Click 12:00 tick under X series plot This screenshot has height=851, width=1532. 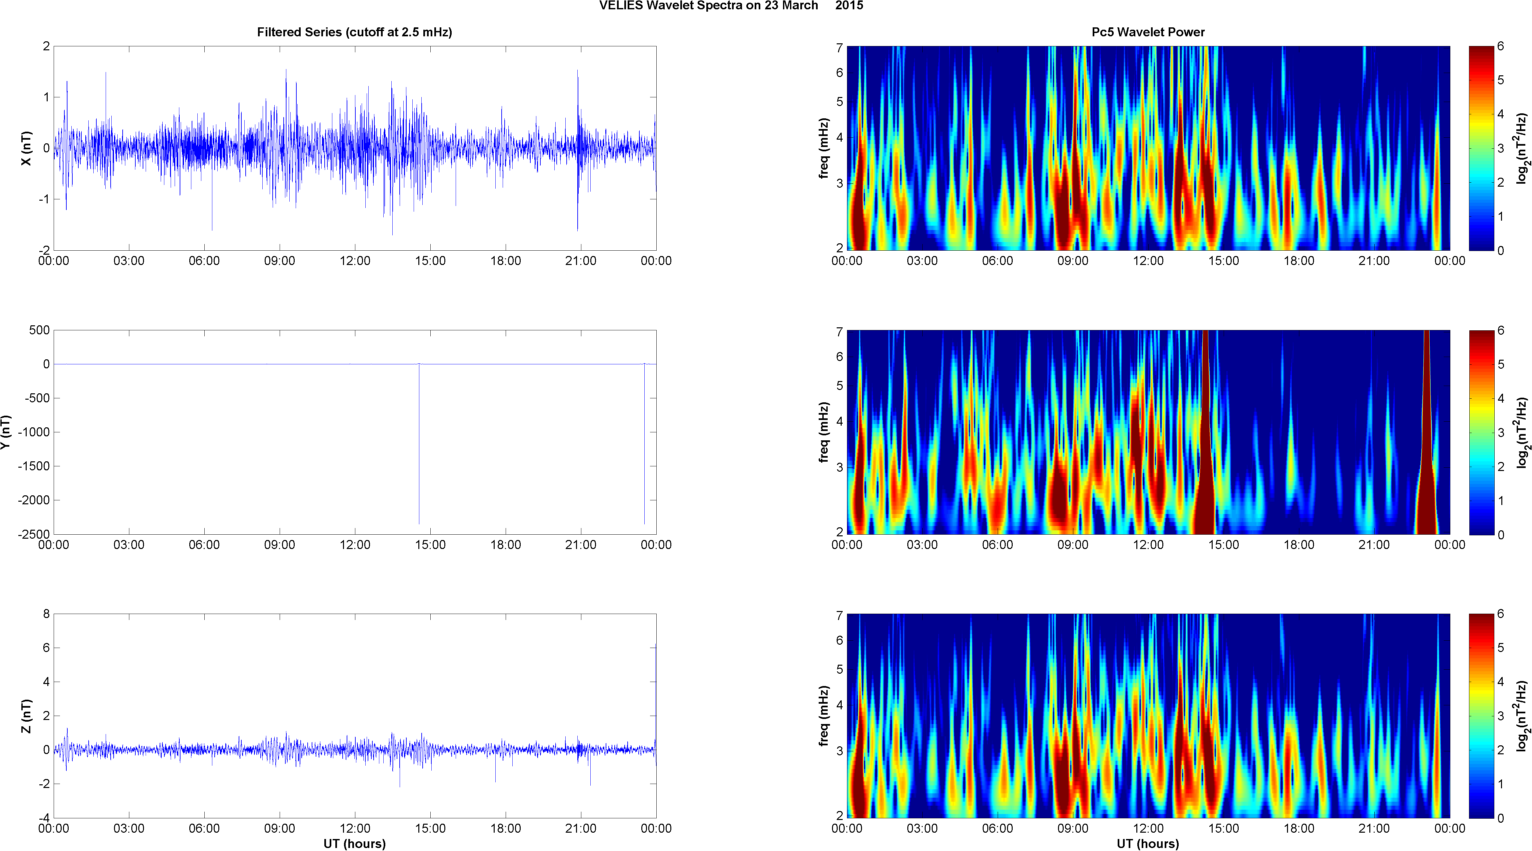355,261
